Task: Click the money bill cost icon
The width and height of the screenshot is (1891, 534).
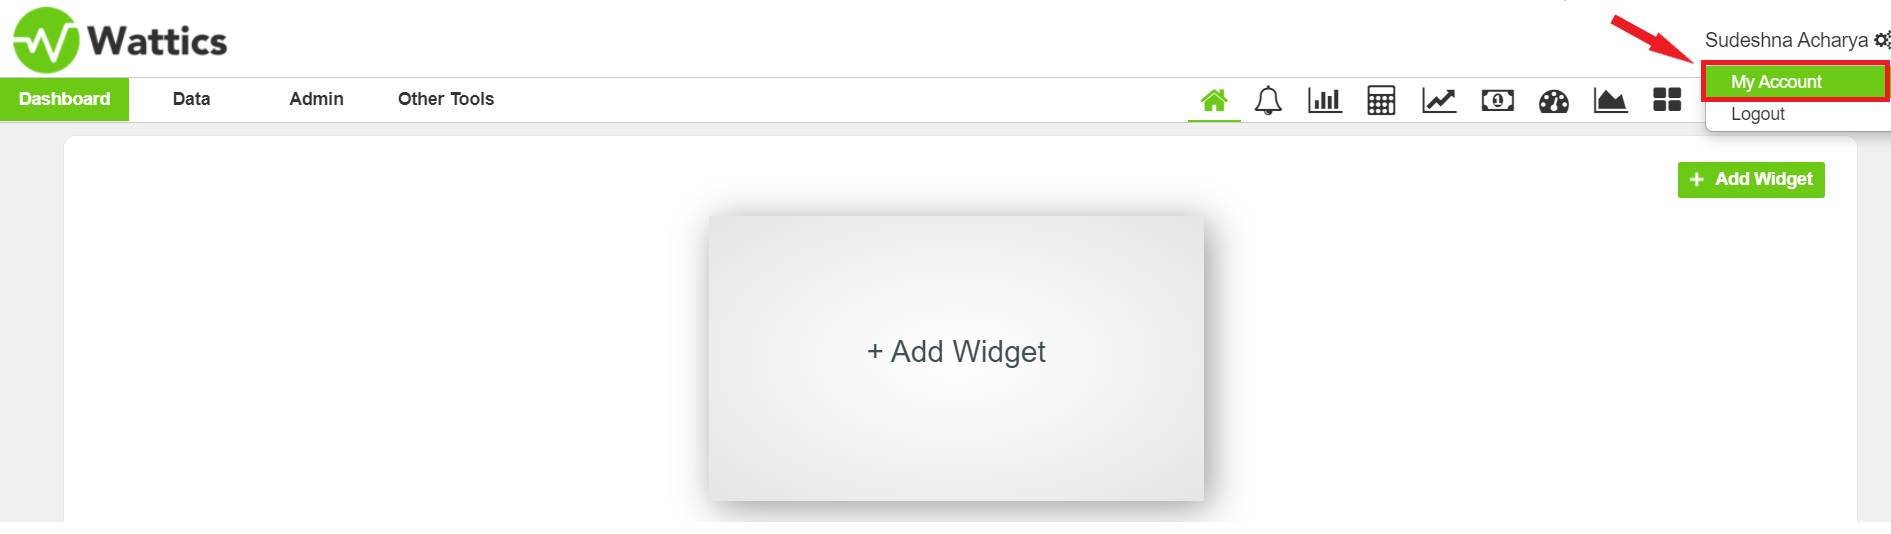Action: tap(1497, 100)
